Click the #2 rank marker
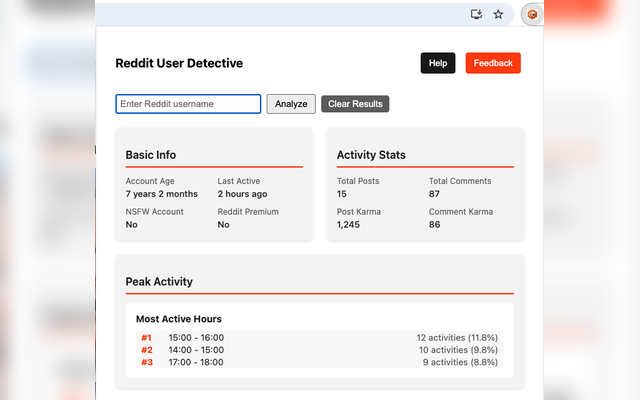The image size is (640, 400). click(x=147, y=350)
